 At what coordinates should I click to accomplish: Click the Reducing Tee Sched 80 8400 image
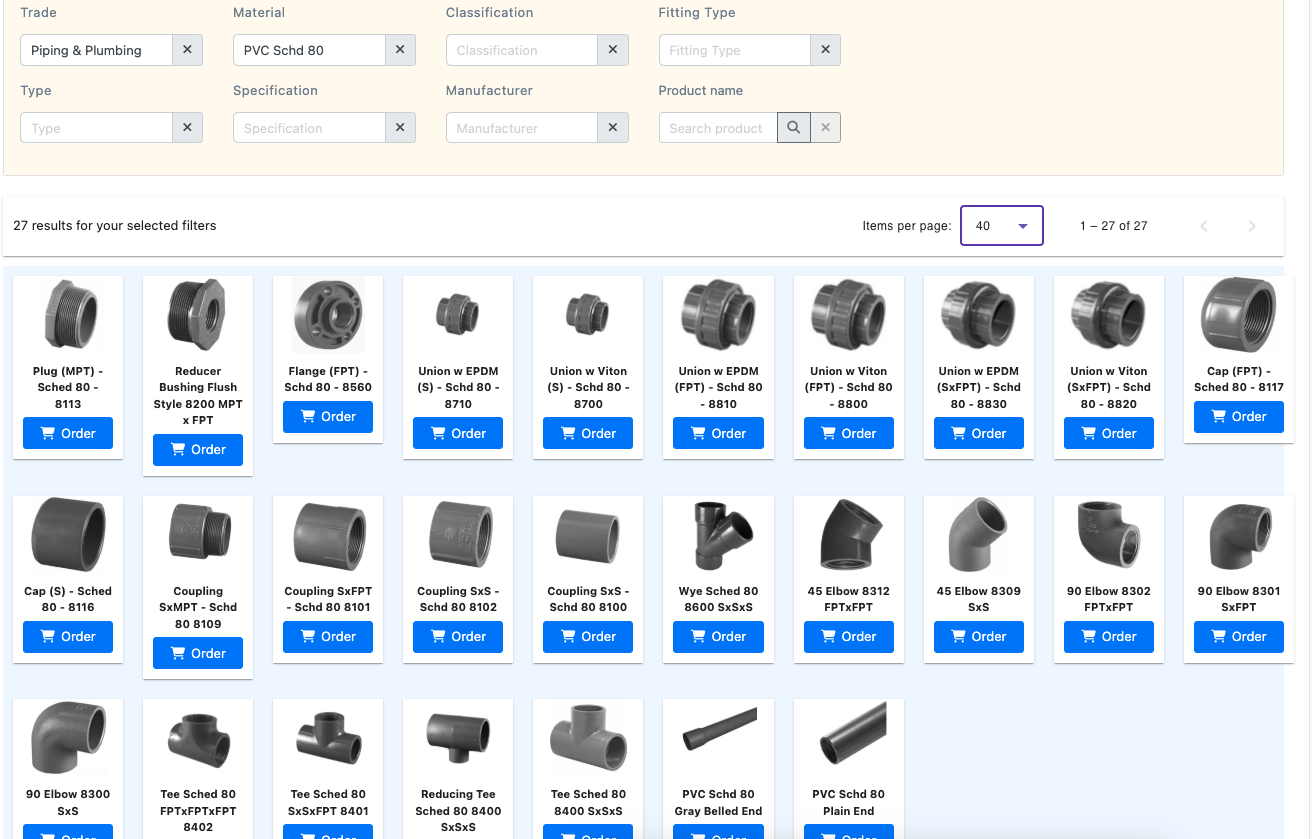[457, 737]
